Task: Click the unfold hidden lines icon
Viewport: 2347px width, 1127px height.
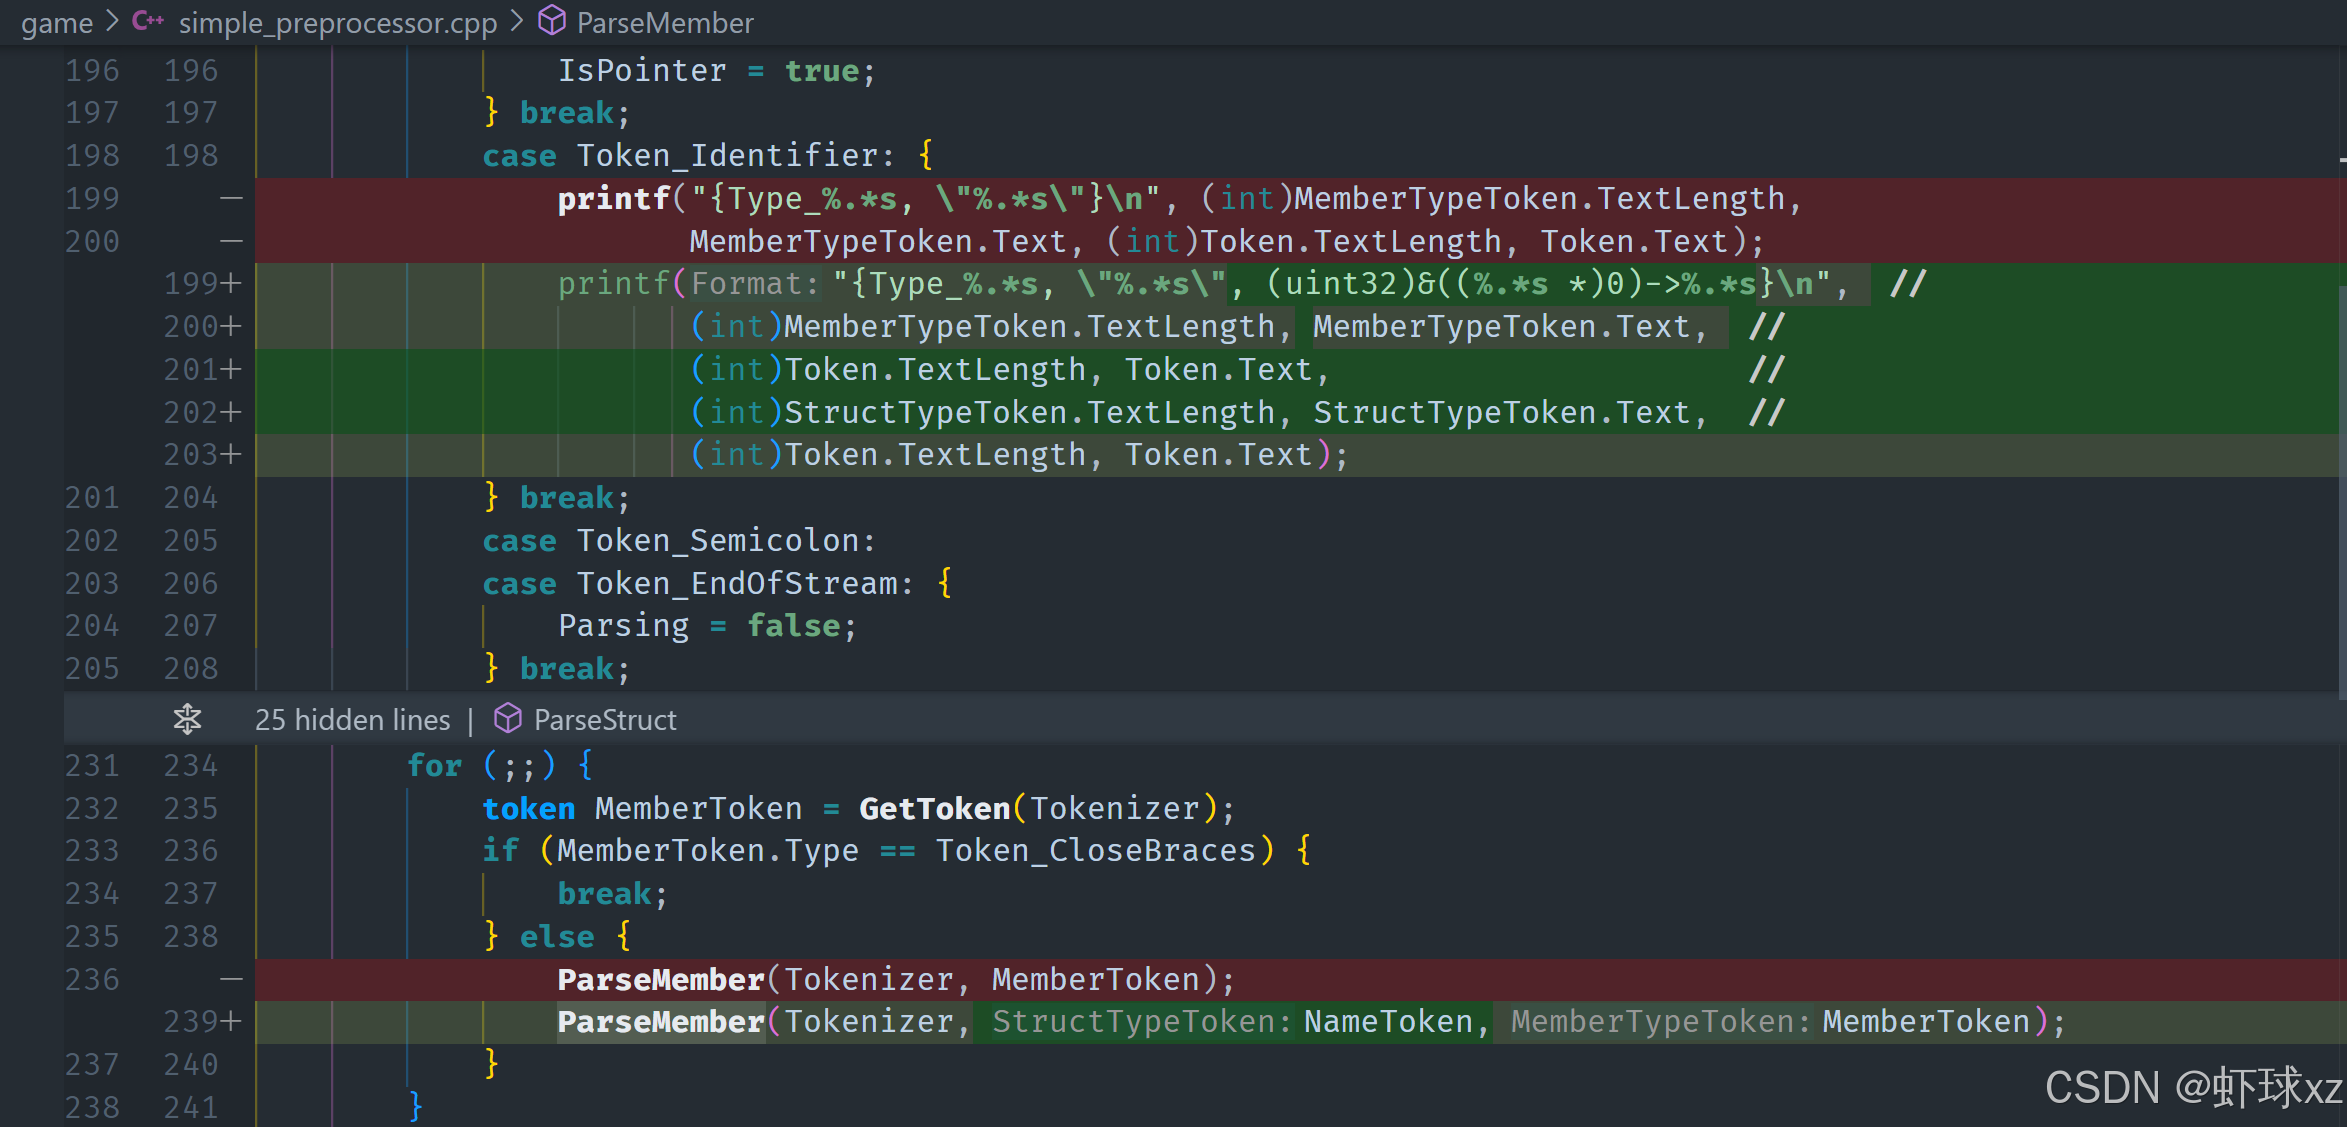Action: 187,719
